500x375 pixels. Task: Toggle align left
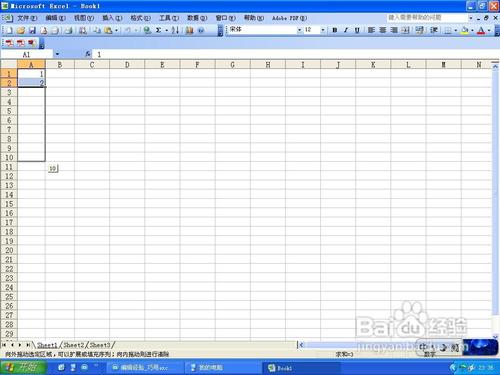[371, 30]
